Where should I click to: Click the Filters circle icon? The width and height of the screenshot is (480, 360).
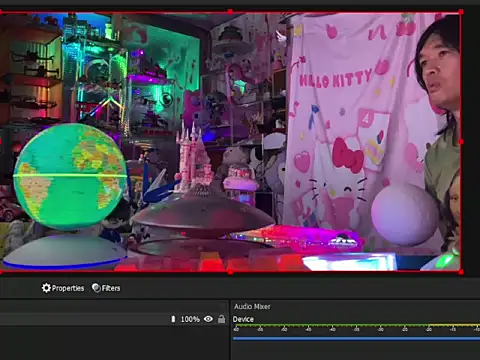[x=96, y=288]
